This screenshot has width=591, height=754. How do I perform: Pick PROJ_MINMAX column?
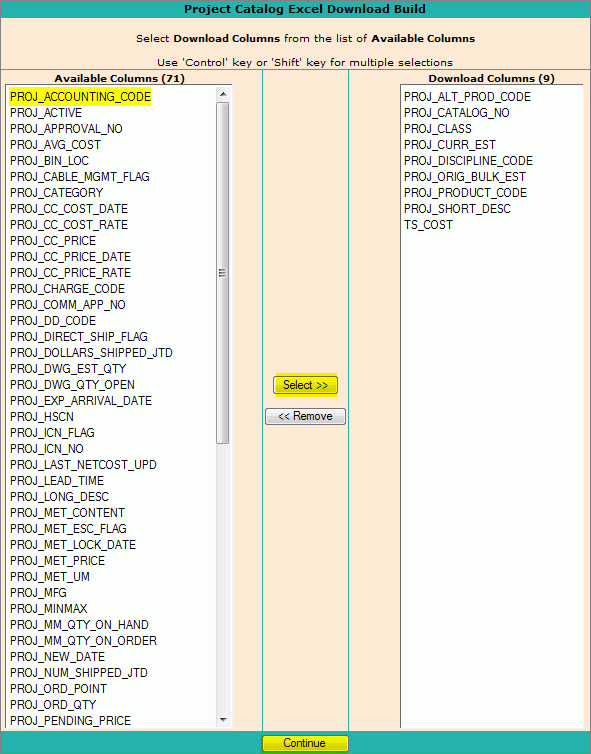pos(49,609)
